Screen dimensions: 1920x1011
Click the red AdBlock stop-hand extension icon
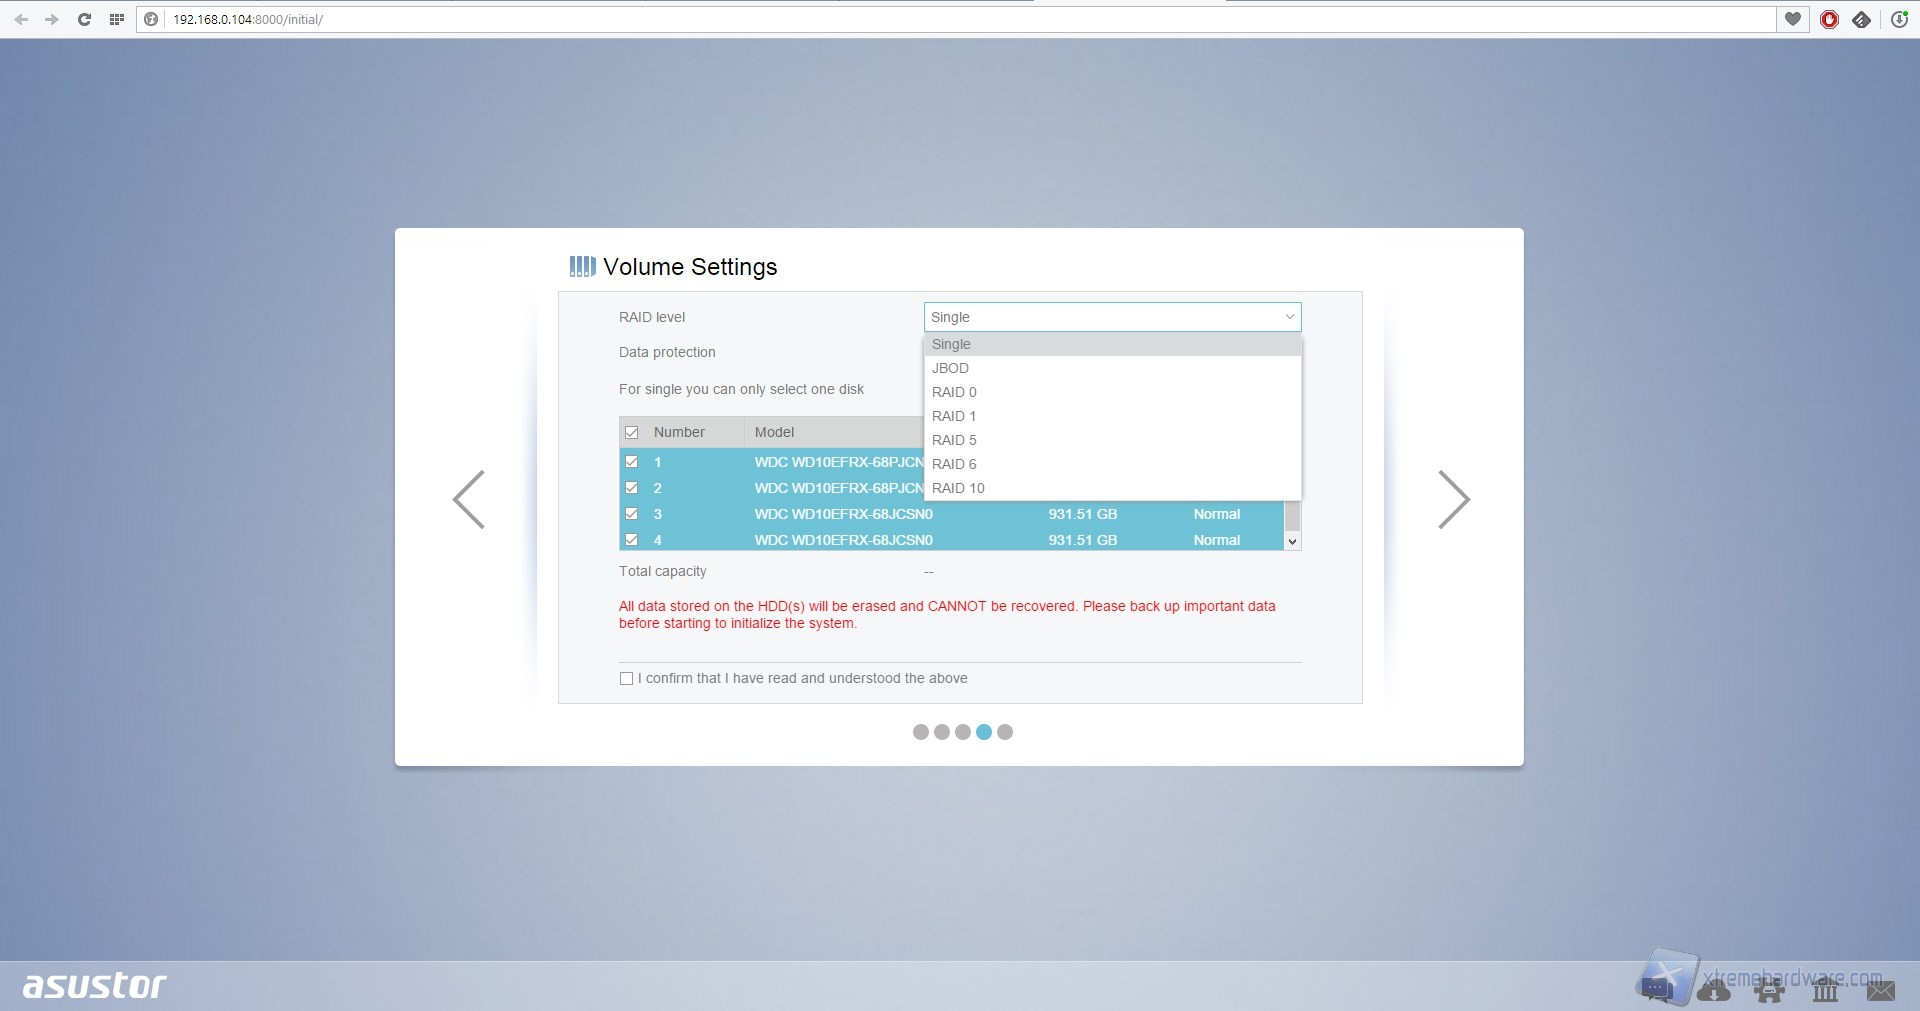(x=1829, y=19)
